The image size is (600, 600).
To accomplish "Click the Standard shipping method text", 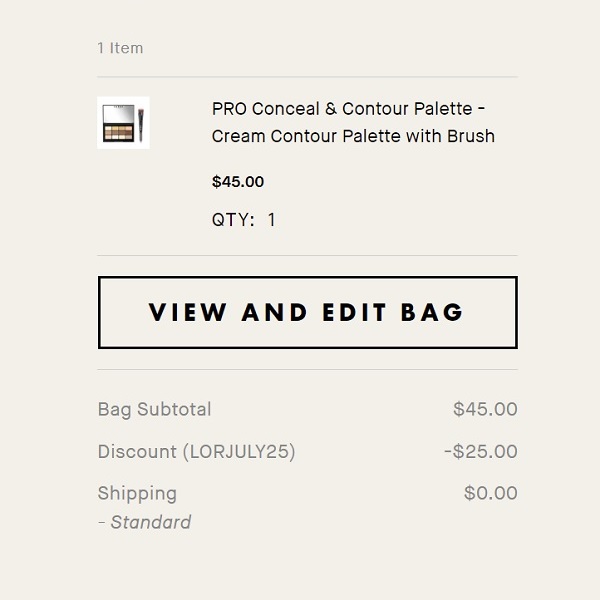I will [150, 522].
